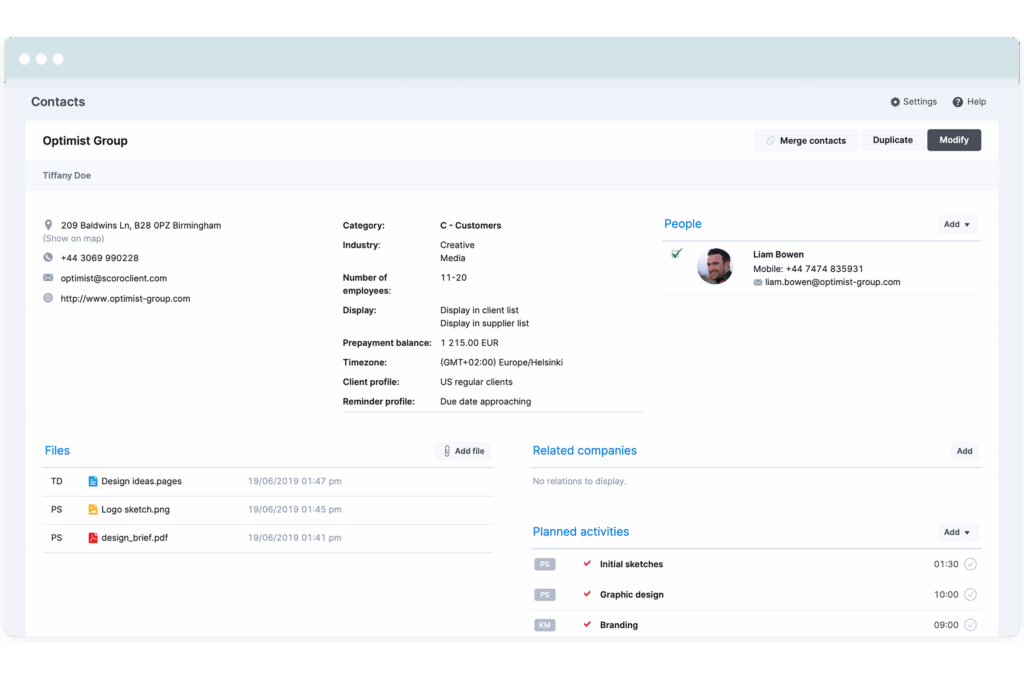The height and width of the screenshot is (681, 1024).
Task: Click the link icon in Merge contacts
Action: pos(771,140)
